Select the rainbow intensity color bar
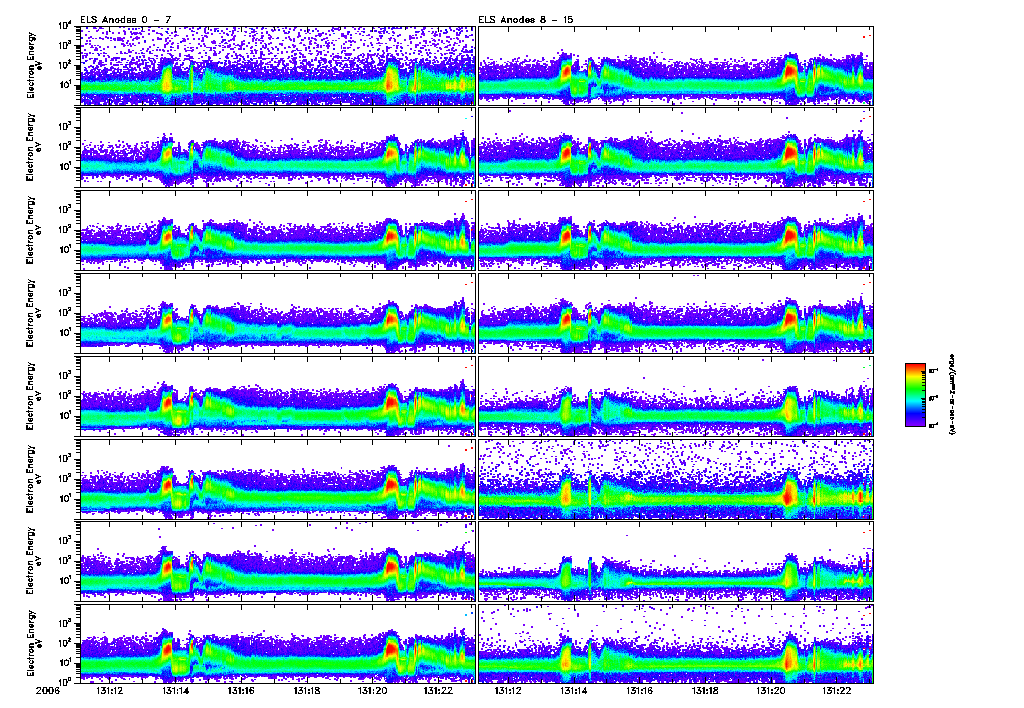The image size is (1024, 708). pos(915,395)
